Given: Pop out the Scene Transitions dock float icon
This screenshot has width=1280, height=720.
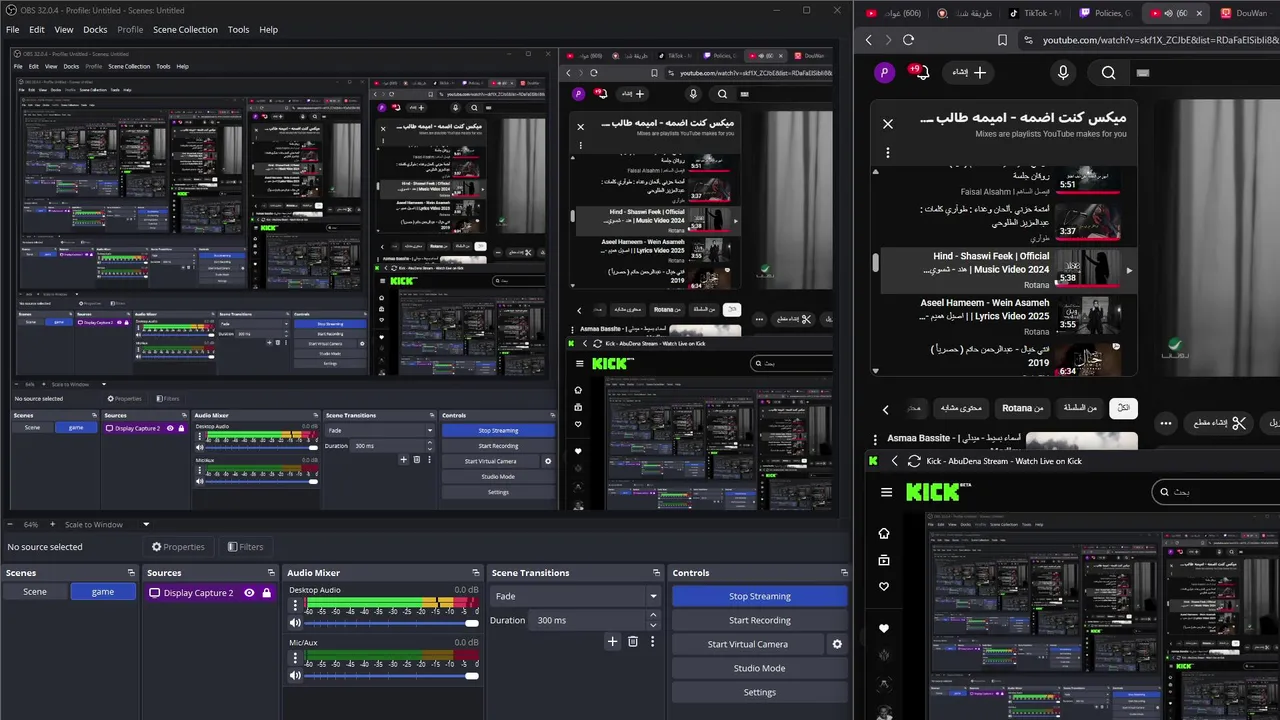Looking at the screenshot, I should 657,573.
